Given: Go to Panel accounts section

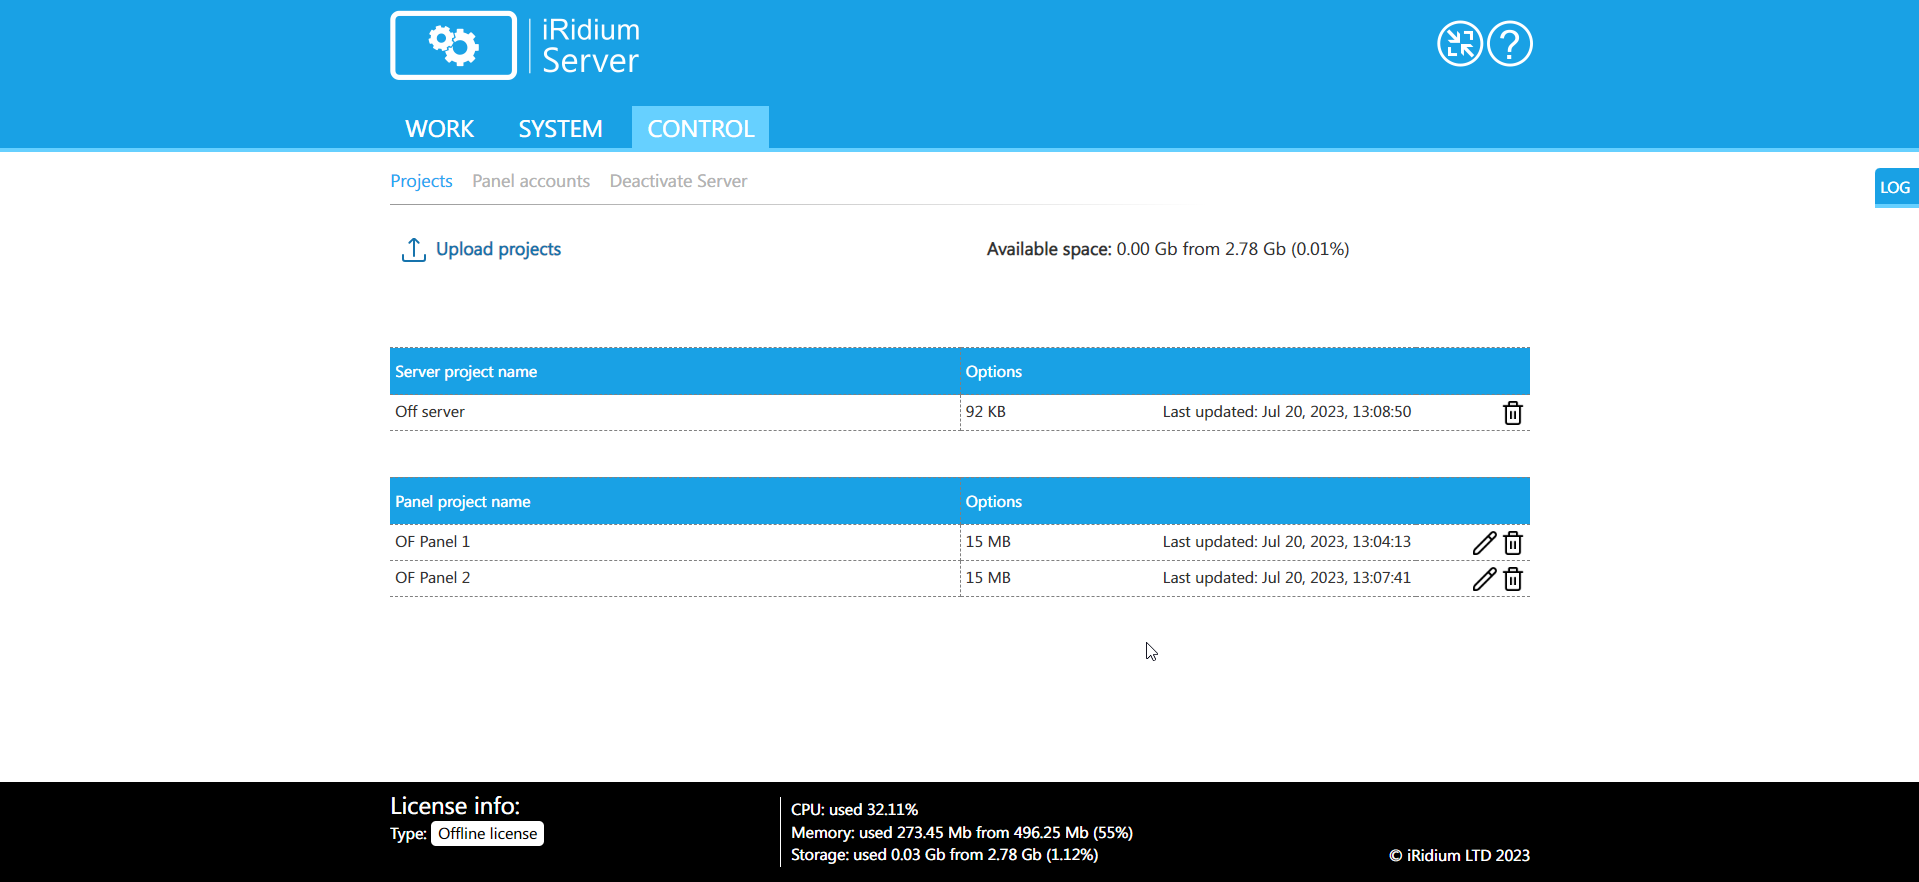Looking at the screenshot, I should (531, 181).
